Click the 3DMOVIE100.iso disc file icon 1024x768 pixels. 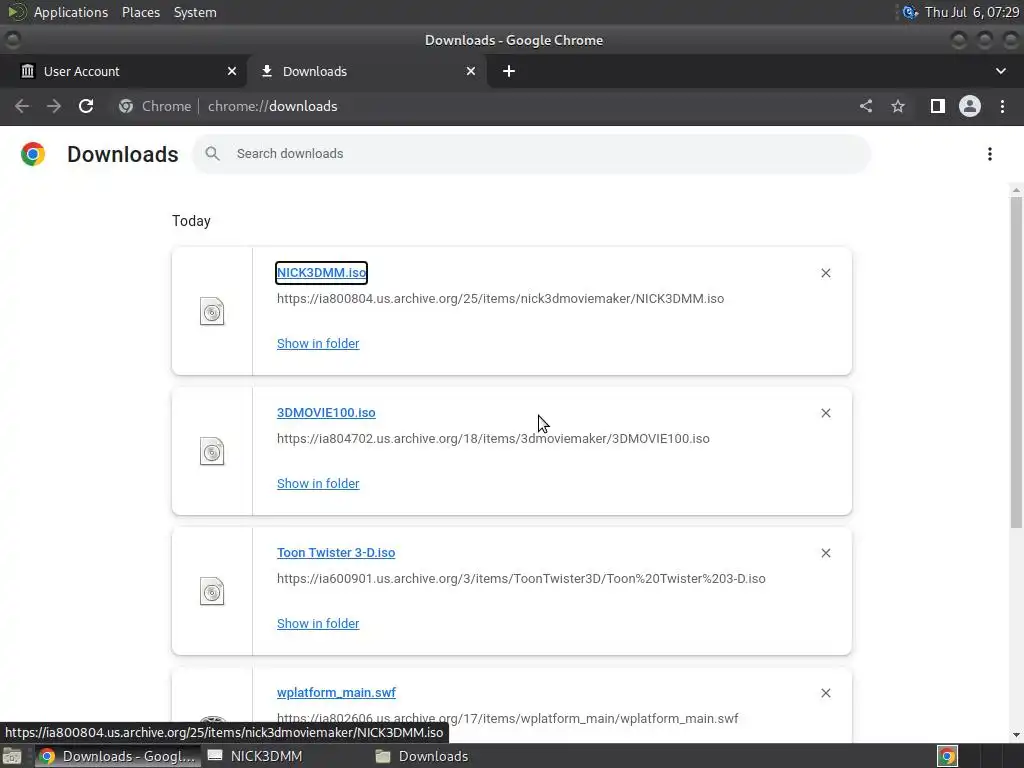click(x=212, y=451)
